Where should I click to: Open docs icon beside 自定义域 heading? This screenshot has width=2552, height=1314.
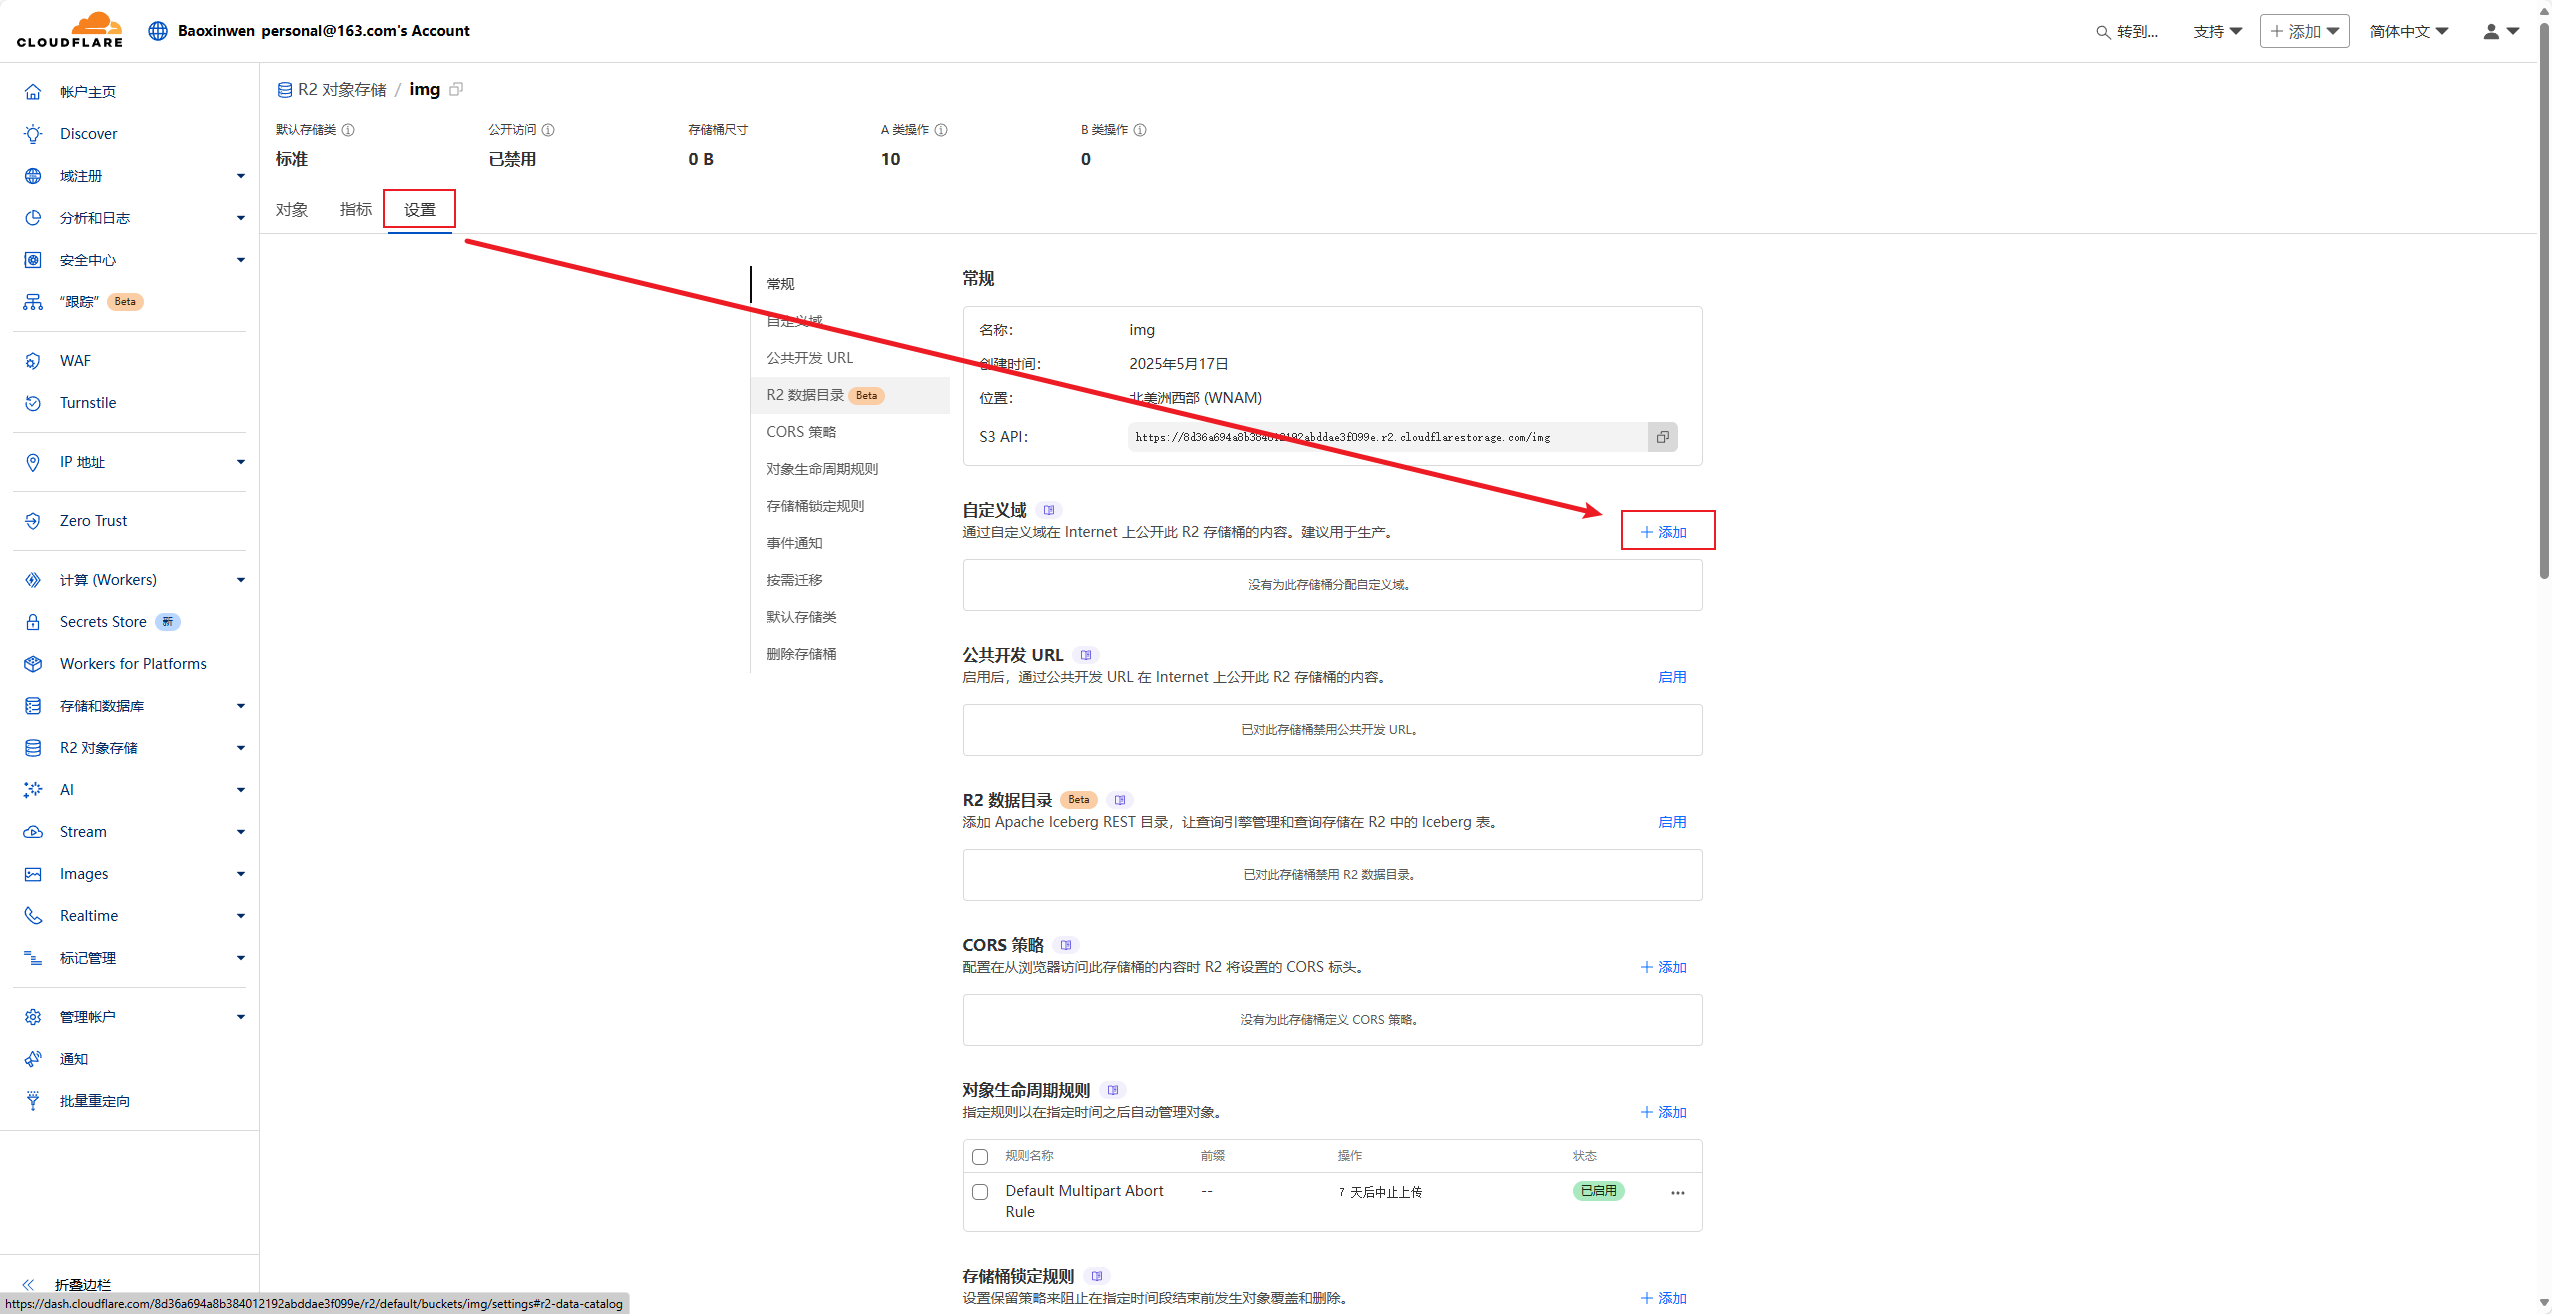point(1049,510)
